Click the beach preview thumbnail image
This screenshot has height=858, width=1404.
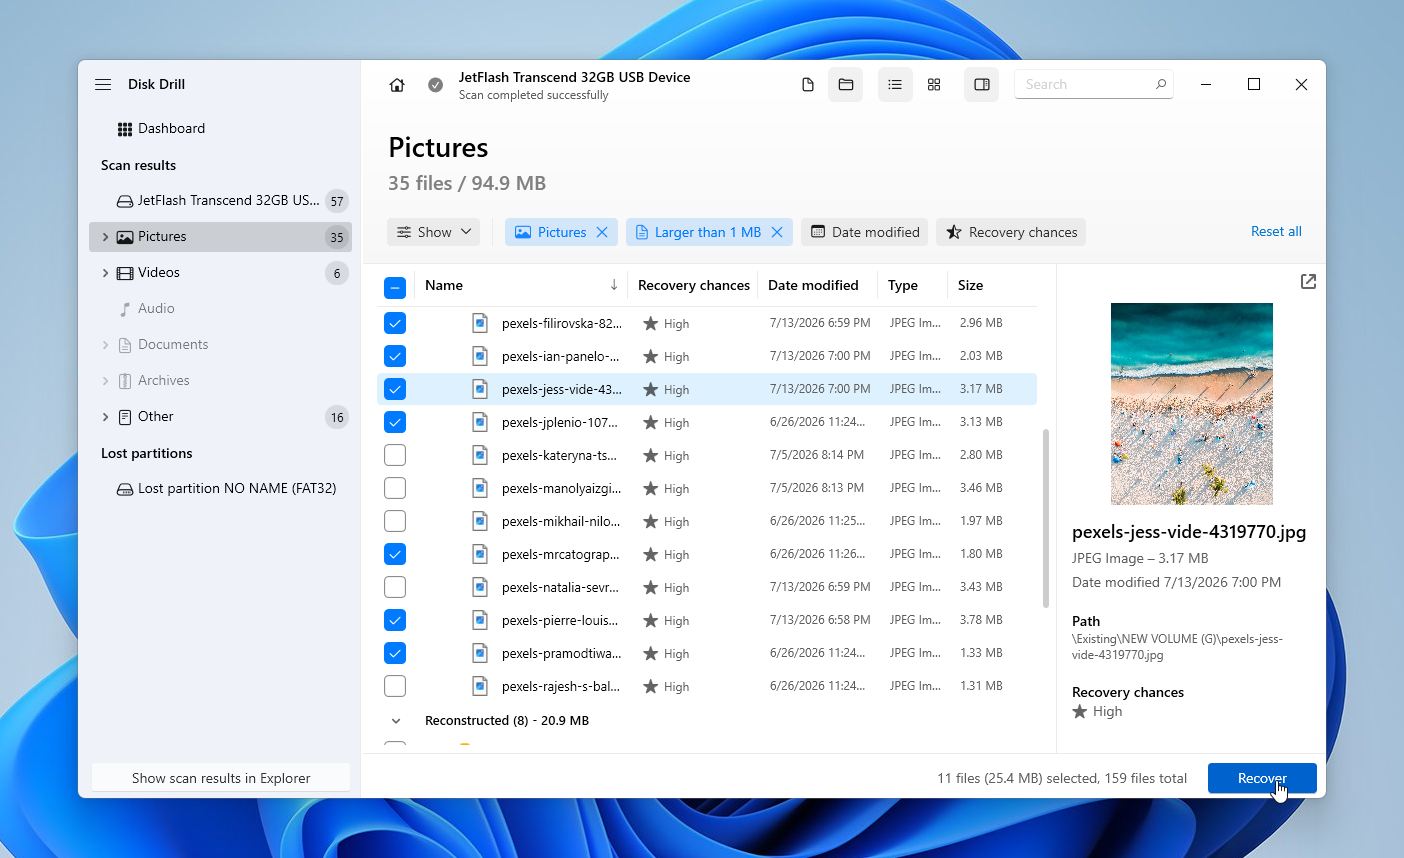1192,404
